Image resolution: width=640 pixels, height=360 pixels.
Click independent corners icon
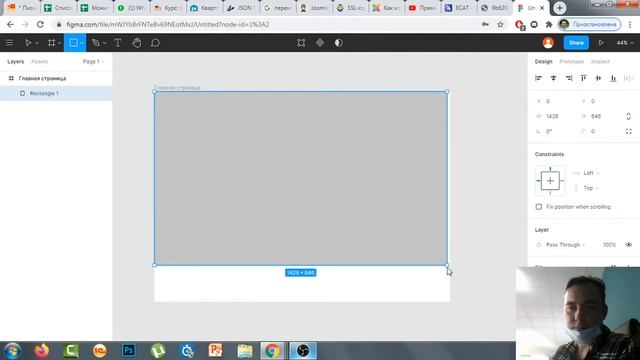pos(629,131)
